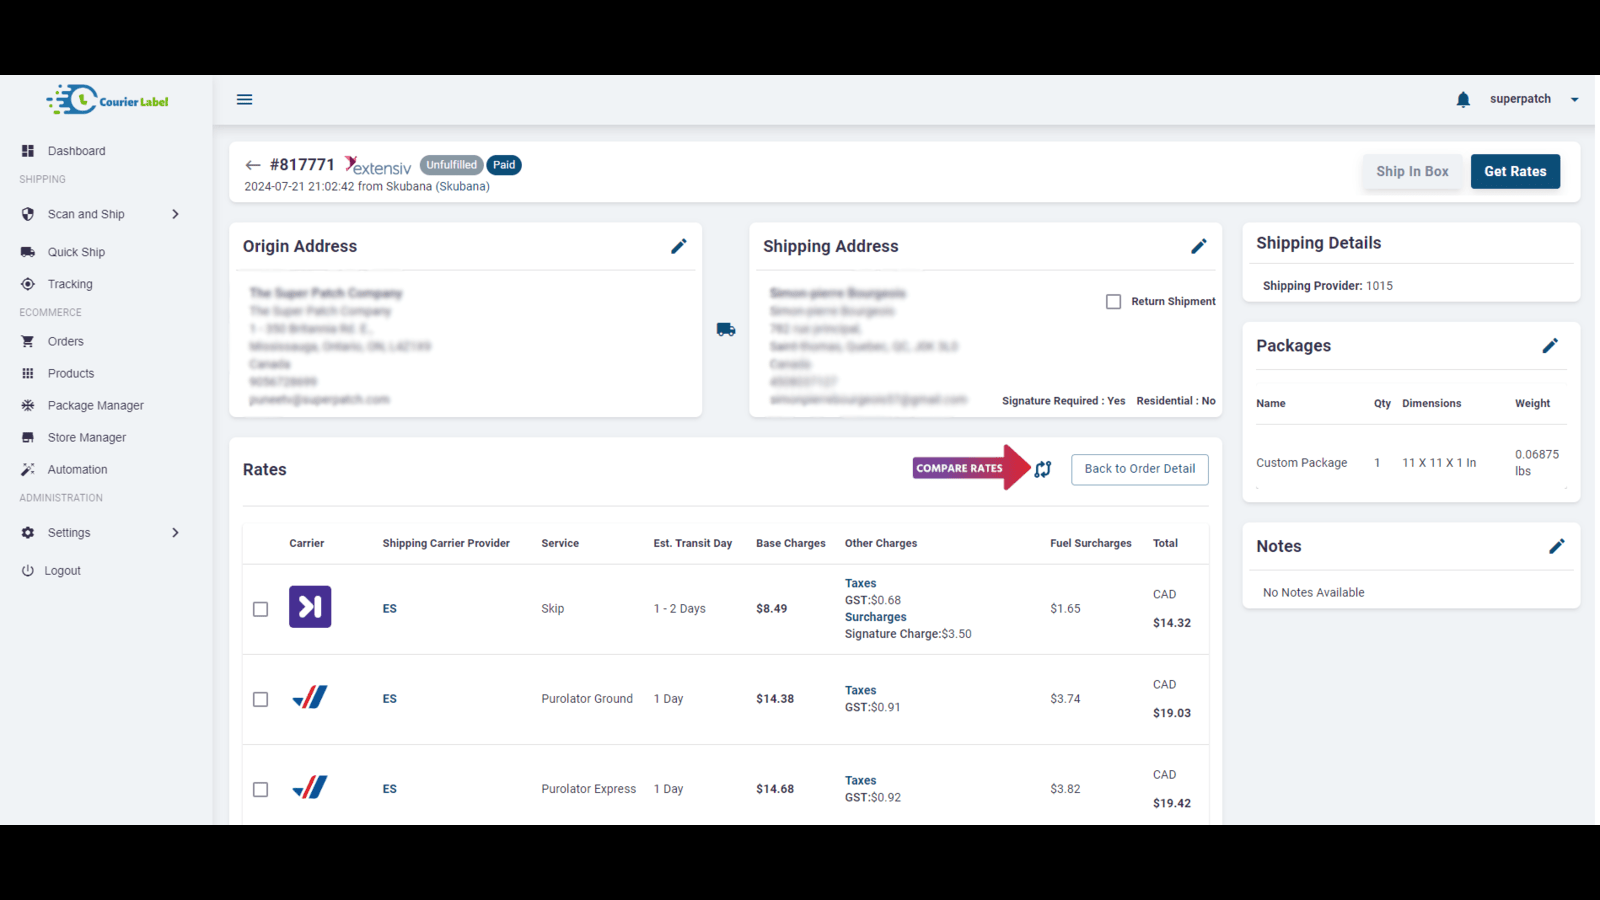Click the Base Charges column header
Image resolution: width=1600 pixels, height=900 pixels.
791,543
